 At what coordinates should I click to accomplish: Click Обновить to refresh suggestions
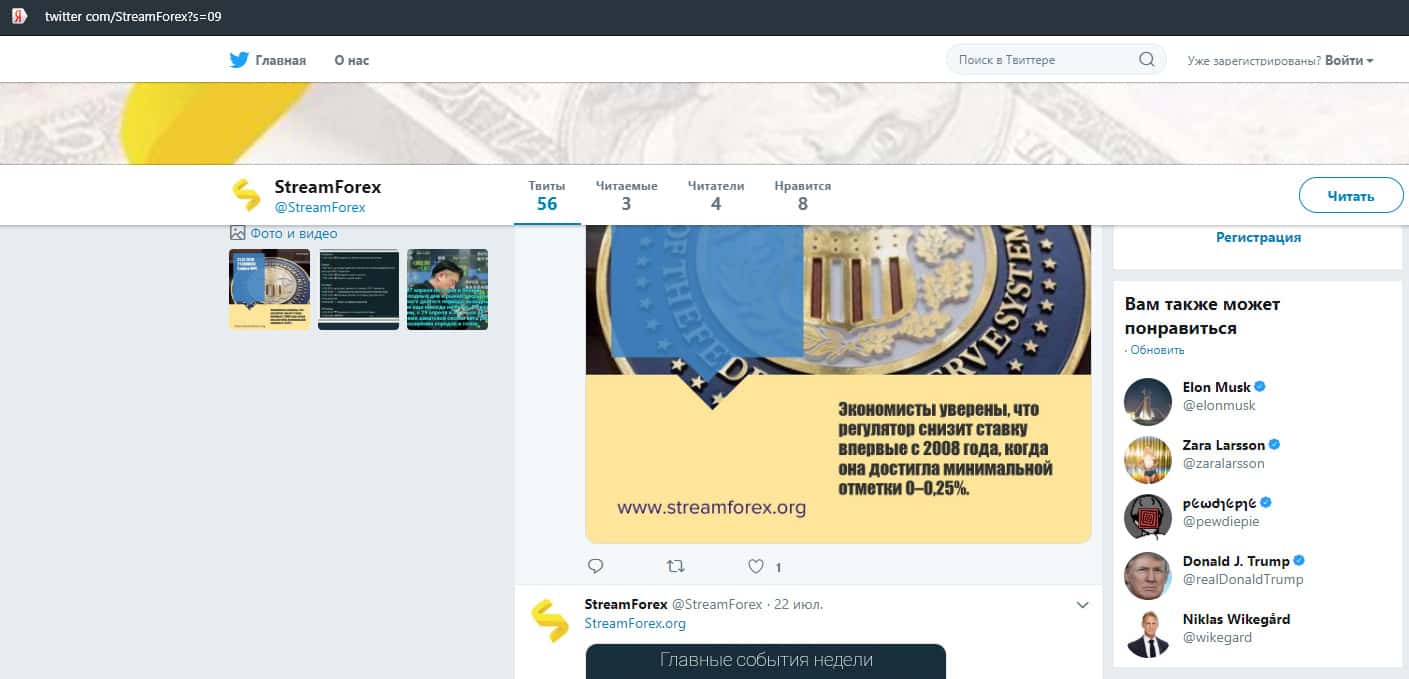(x=1158, y=350)
